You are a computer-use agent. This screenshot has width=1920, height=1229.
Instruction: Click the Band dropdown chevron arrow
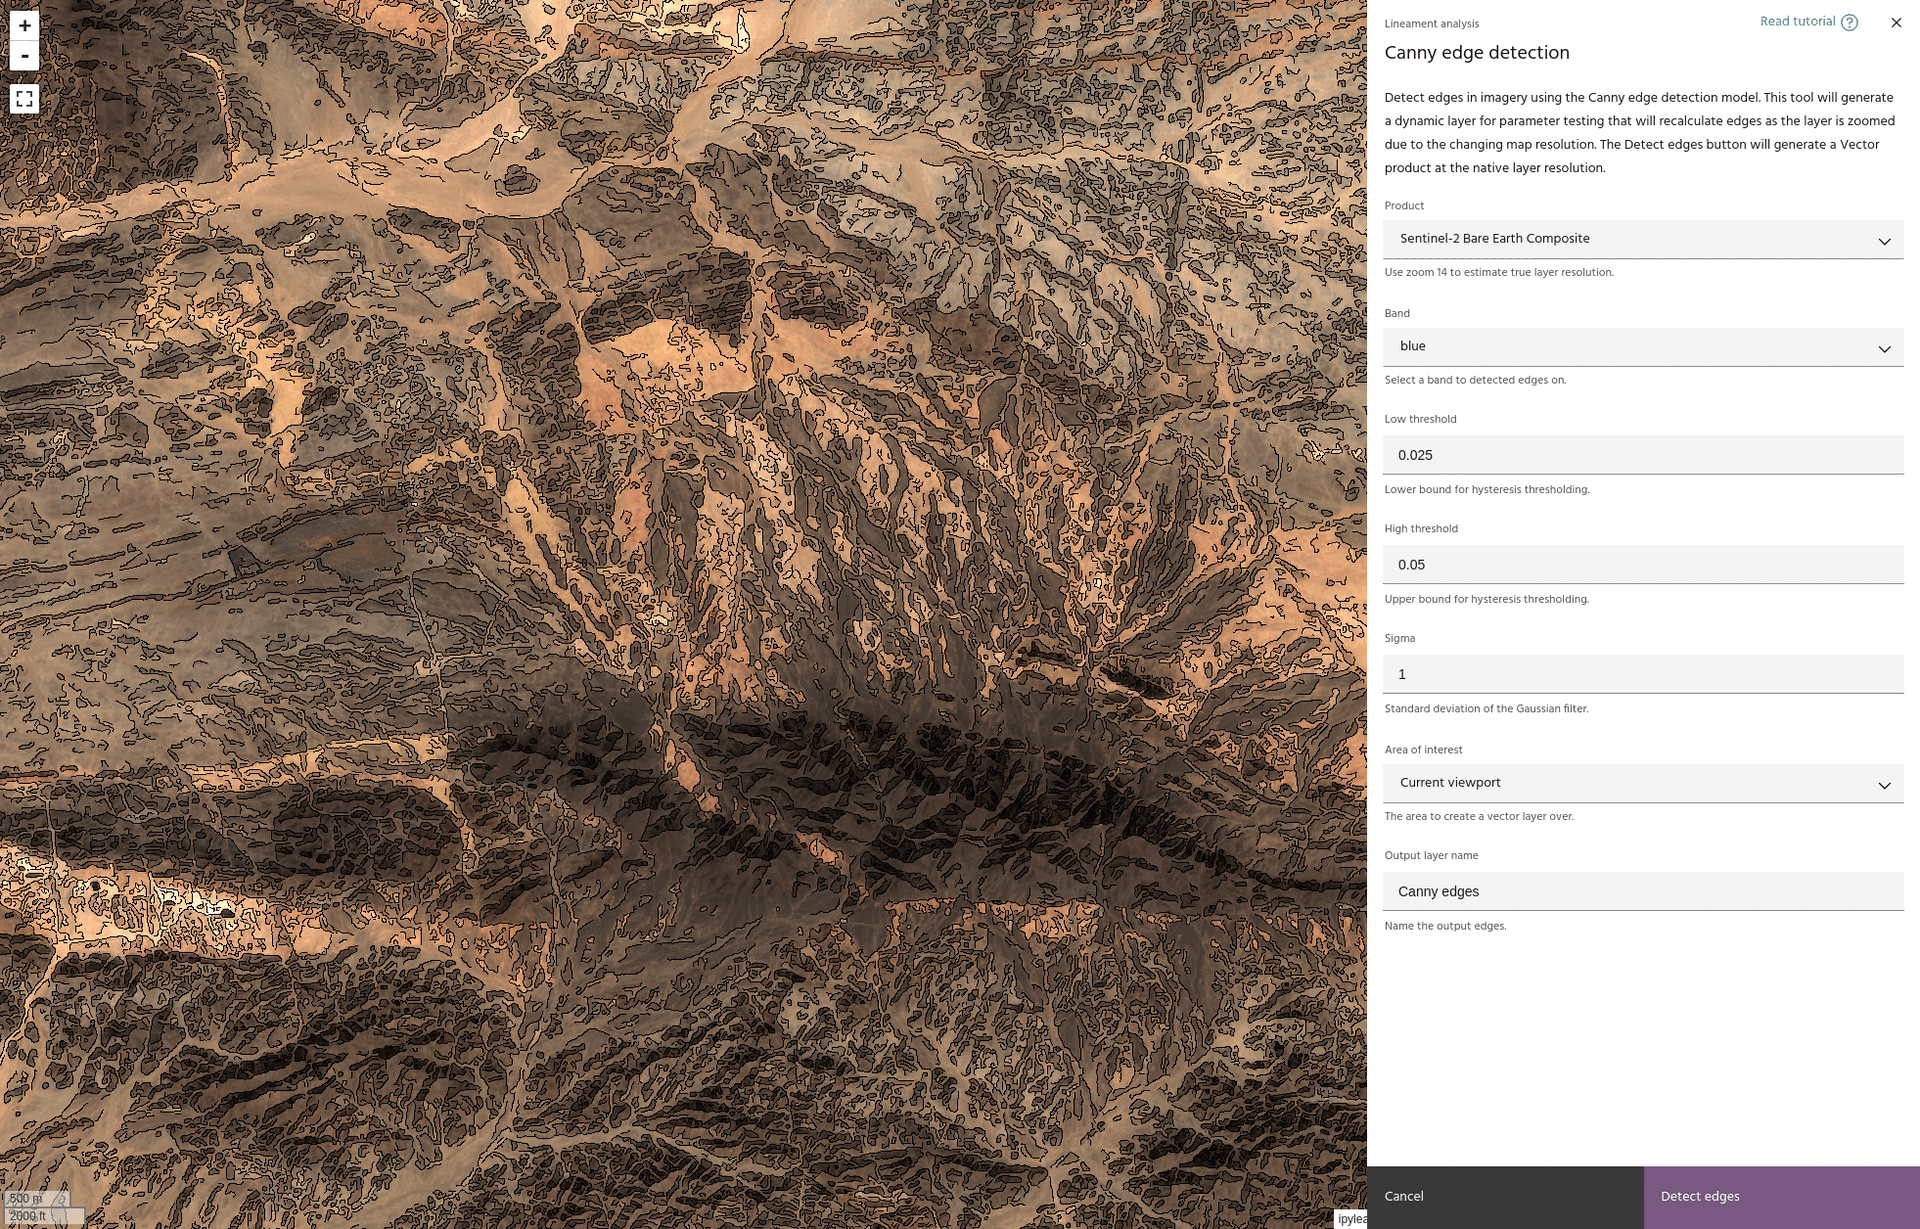[x=1884, y=348]
